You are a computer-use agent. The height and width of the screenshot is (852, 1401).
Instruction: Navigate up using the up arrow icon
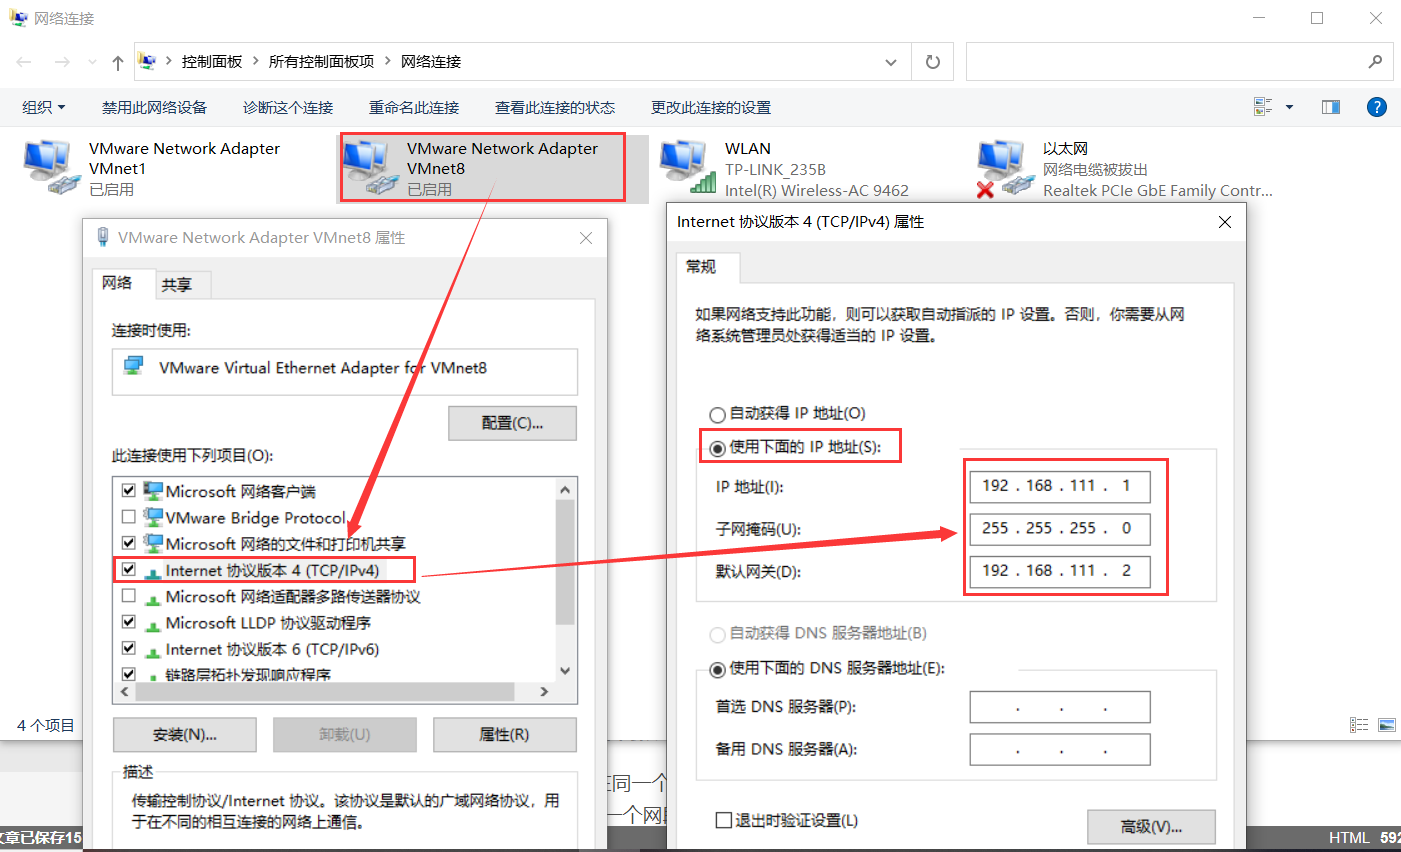click(117, 61)
